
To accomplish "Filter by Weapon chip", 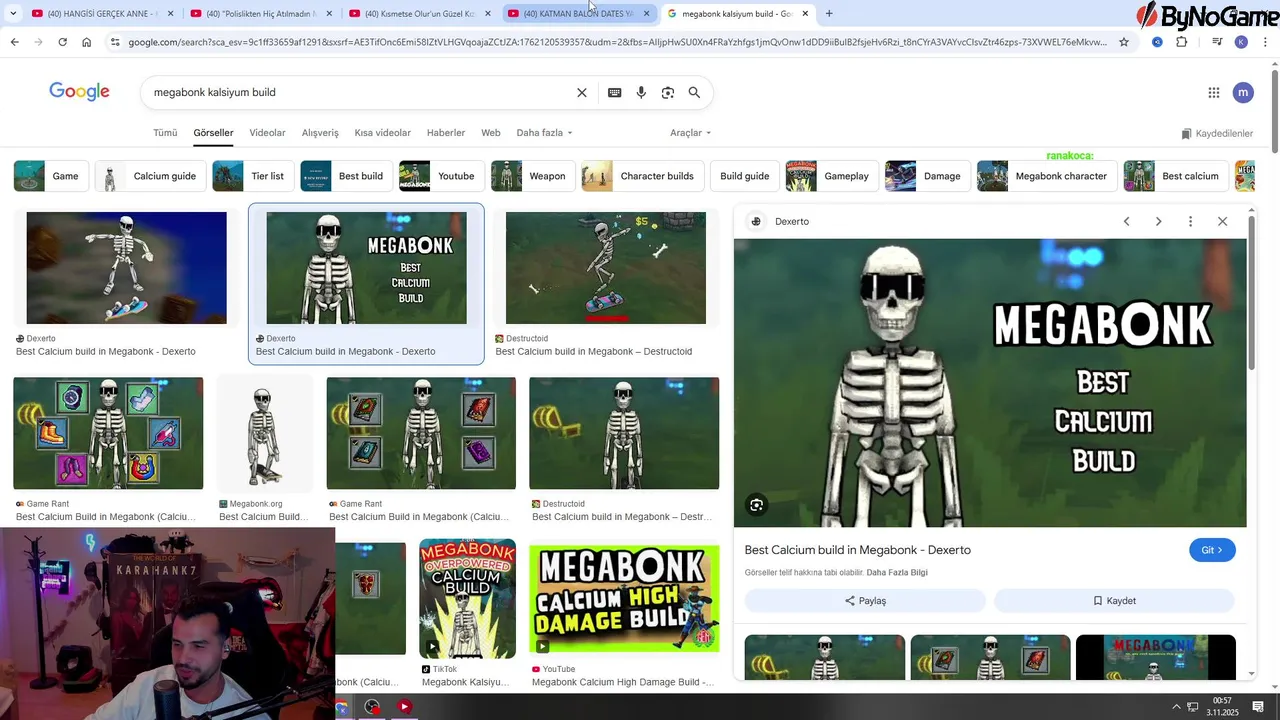I will pos(534,176).
